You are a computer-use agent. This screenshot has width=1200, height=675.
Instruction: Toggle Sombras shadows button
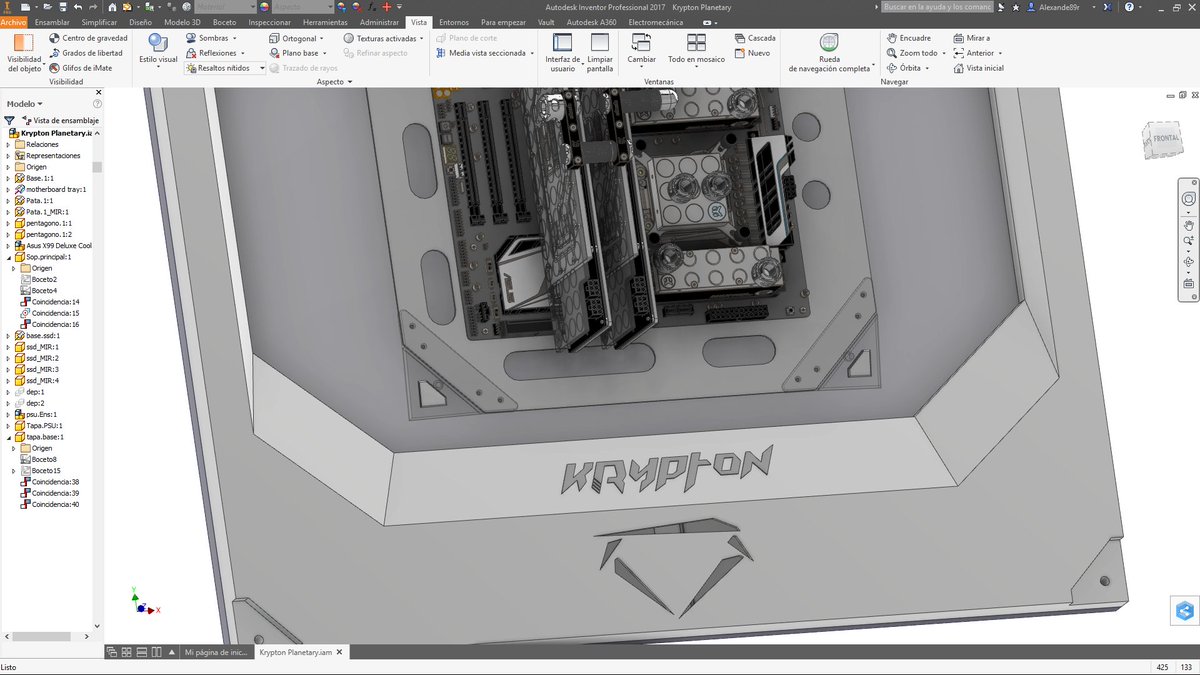tap(213, 38)
